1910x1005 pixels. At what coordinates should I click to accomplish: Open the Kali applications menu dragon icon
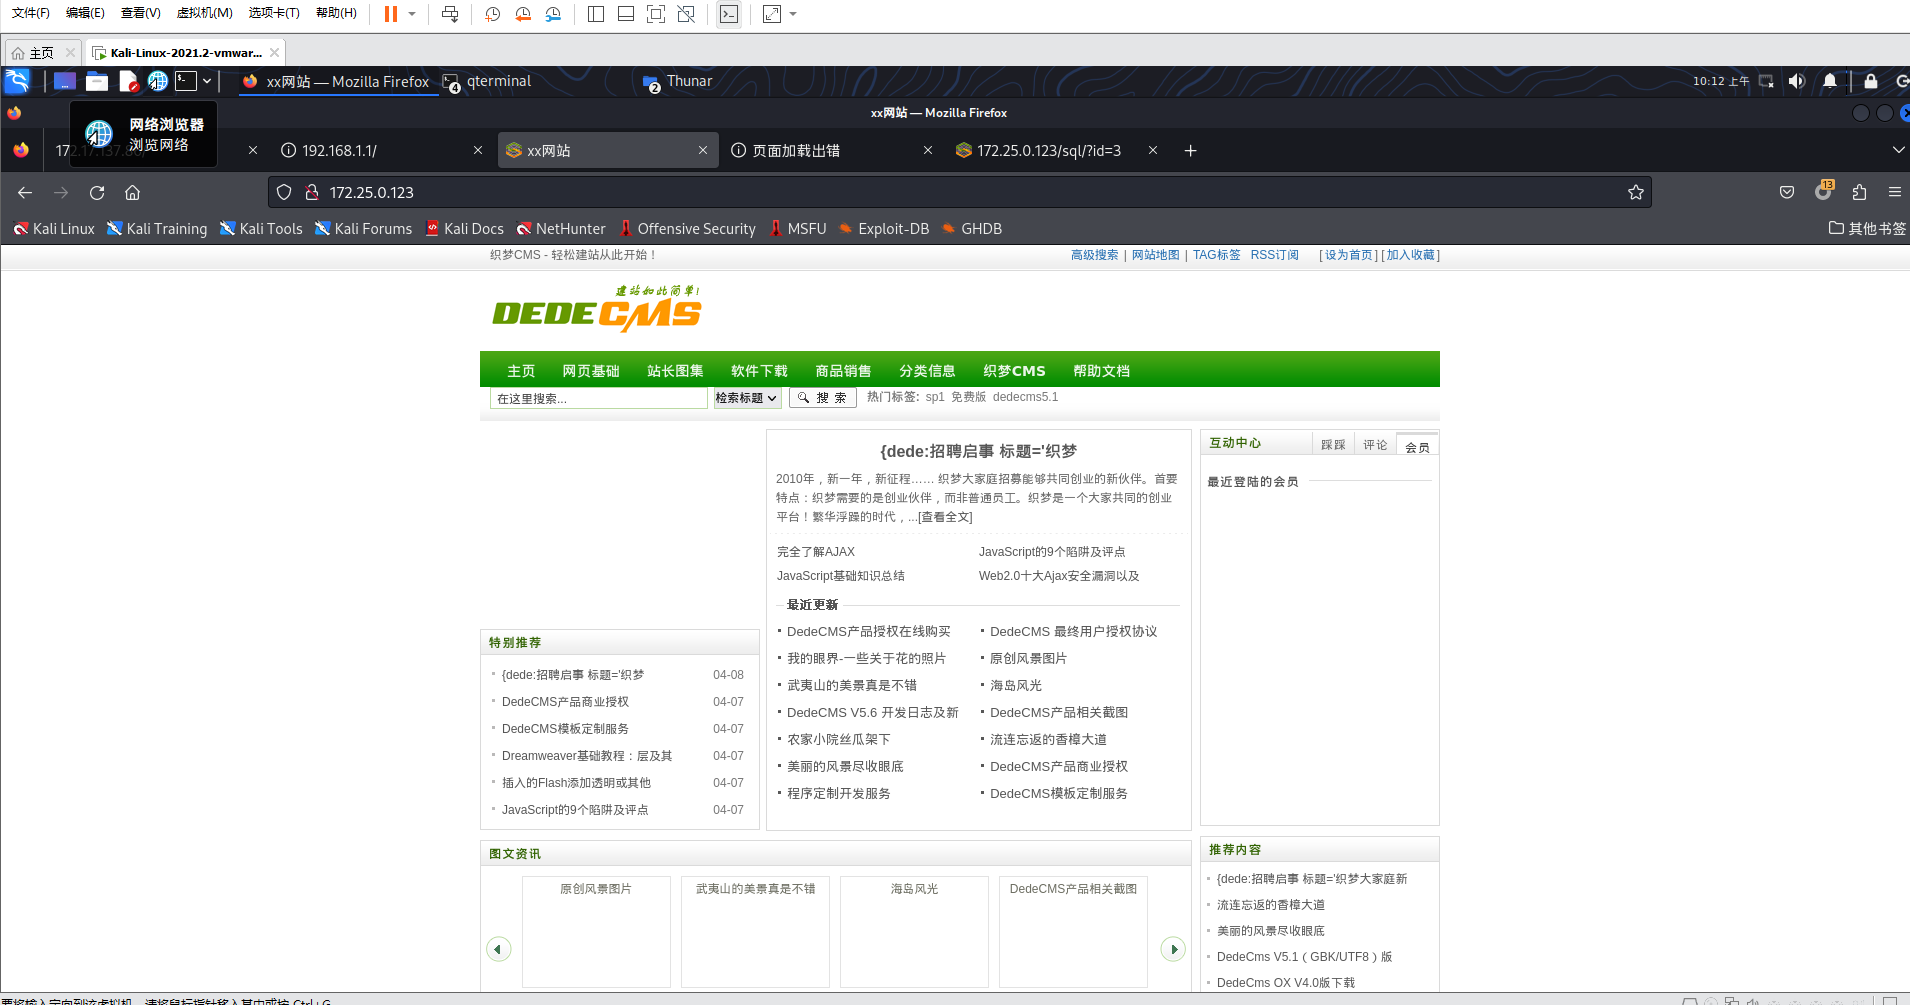click(18, 81)
